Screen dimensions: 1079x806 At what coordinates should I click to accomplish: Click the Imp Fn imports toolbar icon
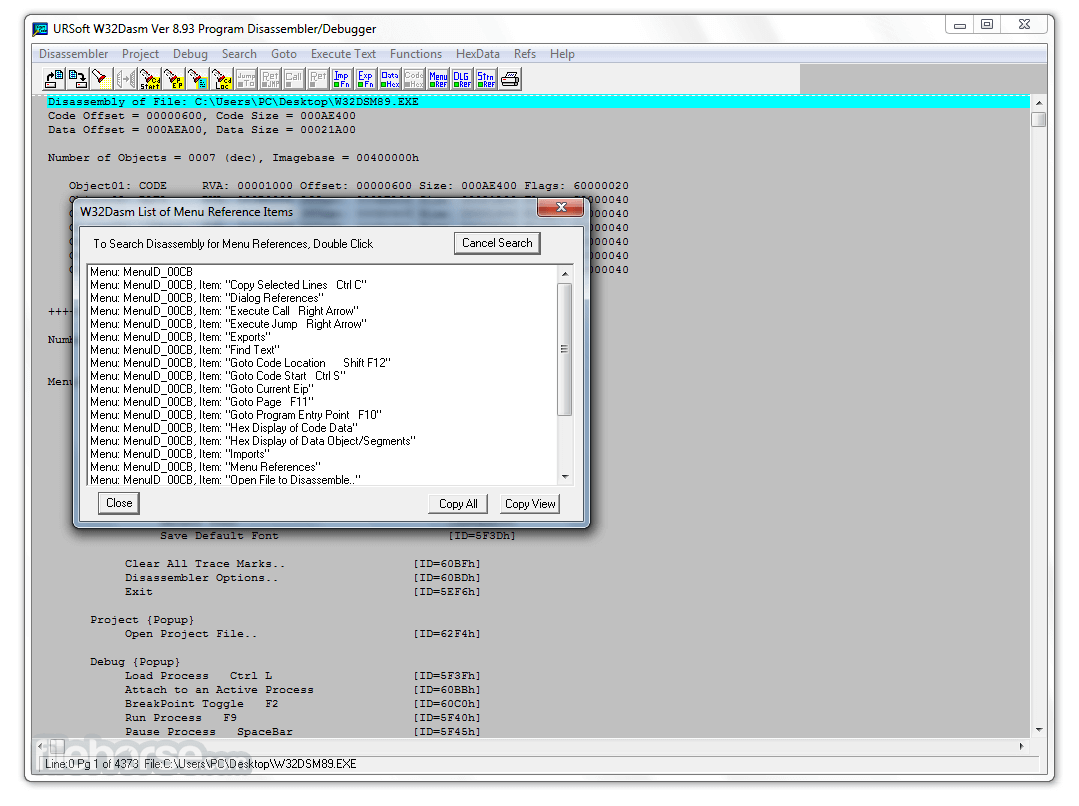pos(342,79)
